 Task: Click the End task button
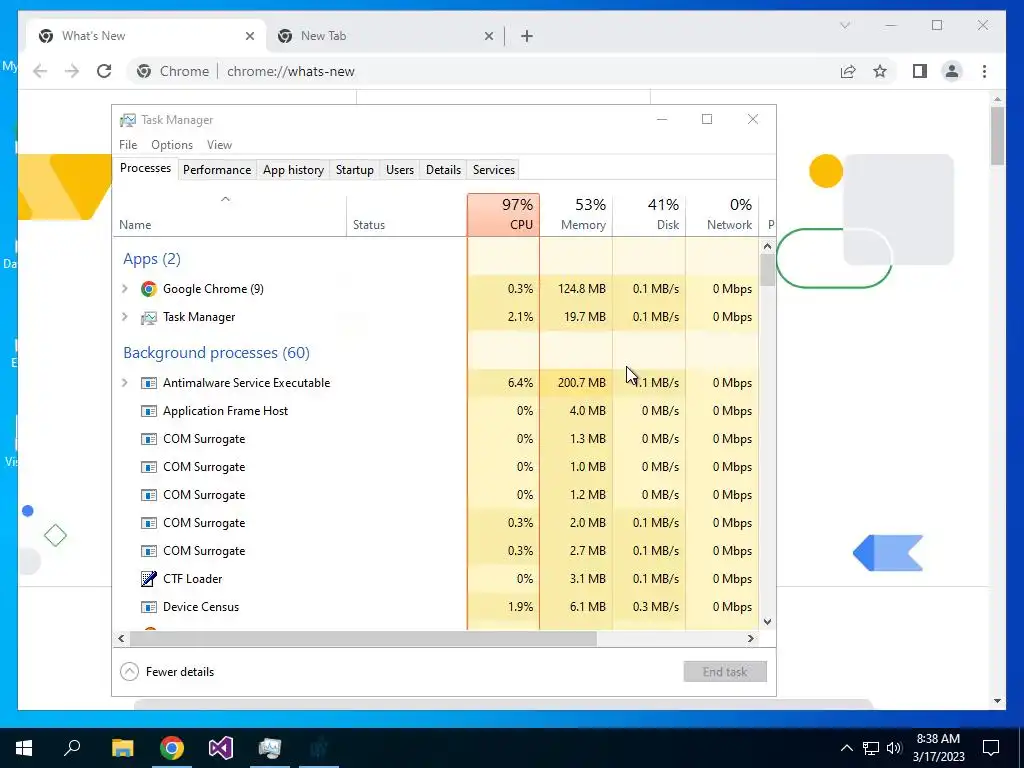[725, 671]
